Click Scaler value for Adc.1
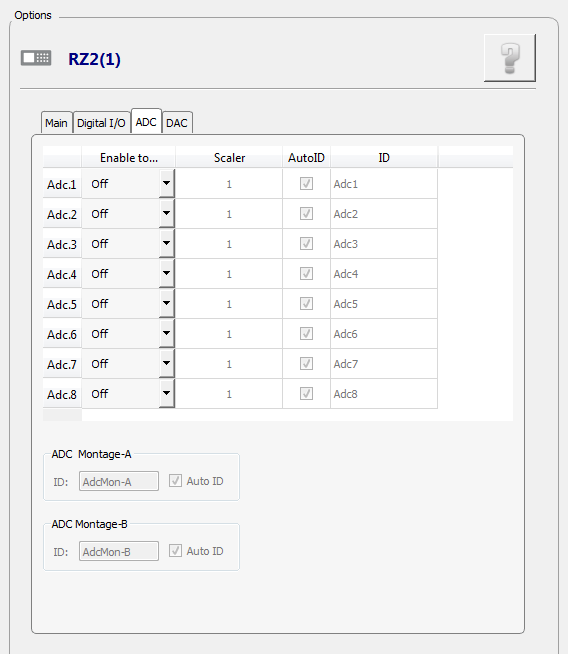The image size is (568, 654). coord(229,184)
